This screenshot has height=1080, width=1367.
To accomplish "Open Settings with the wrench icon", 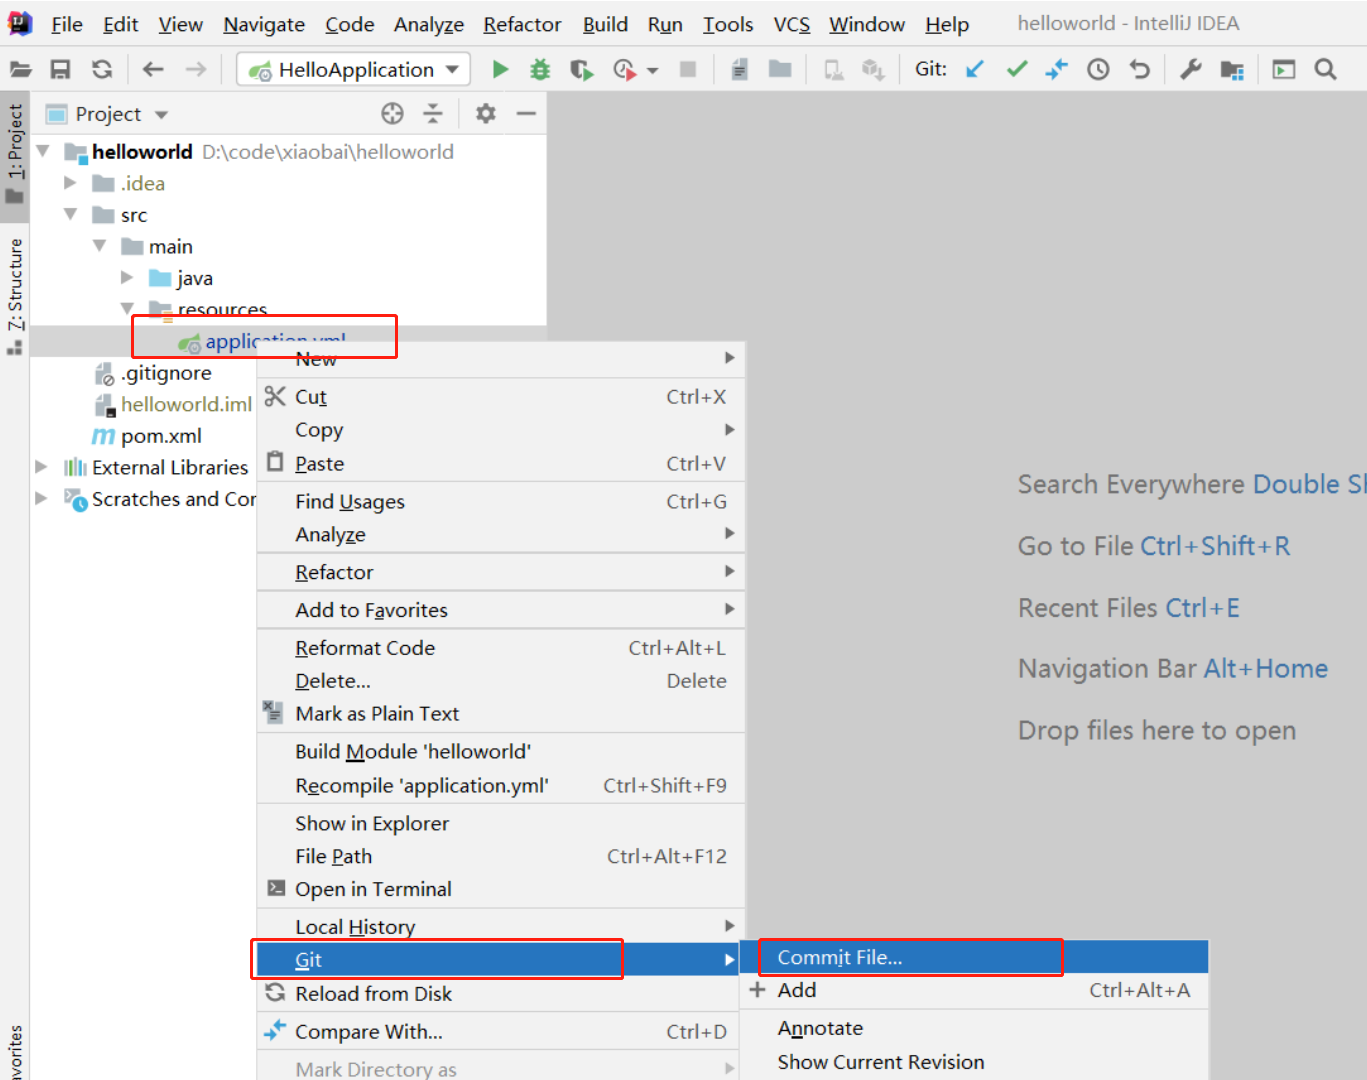I will [x=1190, y=69].
